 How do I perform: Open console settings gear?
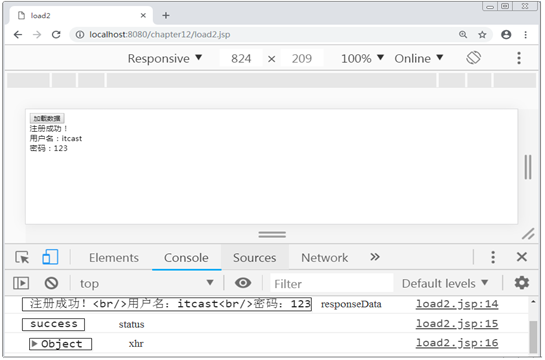point(522,283)
